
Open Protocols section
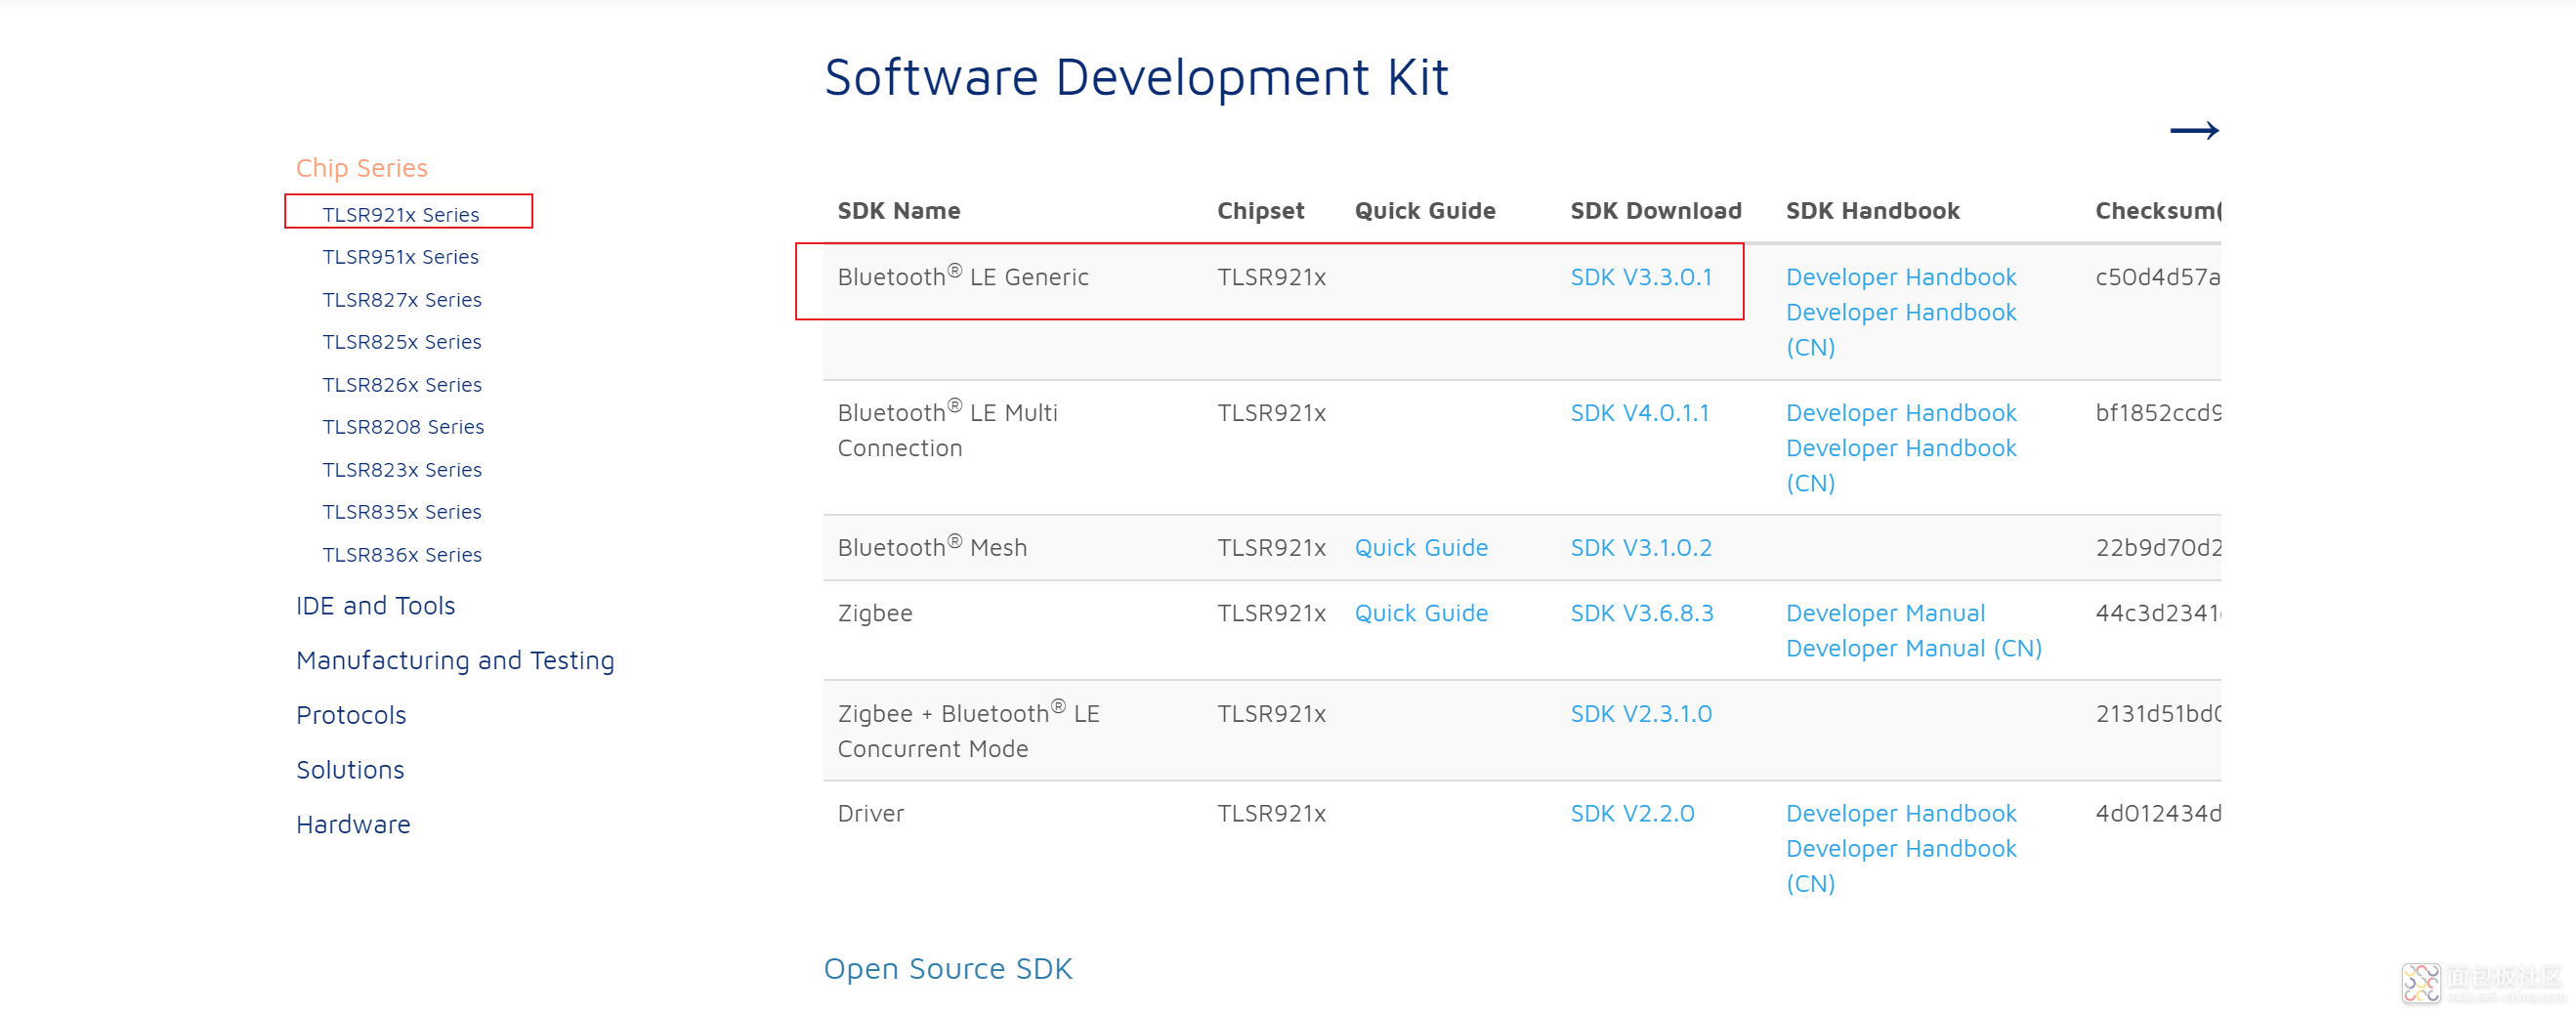(351, 715)
